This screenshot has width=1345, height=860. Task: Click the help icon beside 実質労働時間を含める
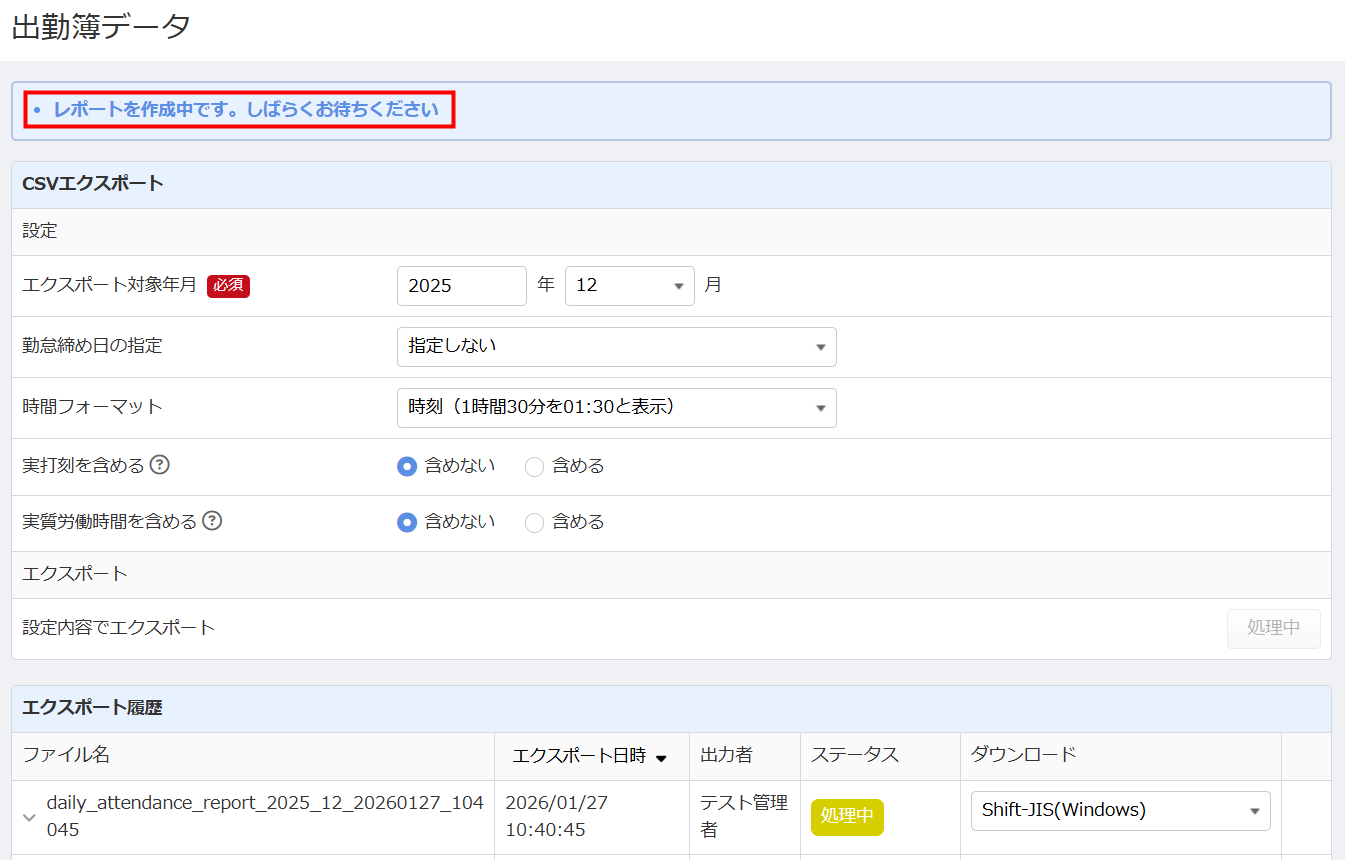(x=211, y=521)
